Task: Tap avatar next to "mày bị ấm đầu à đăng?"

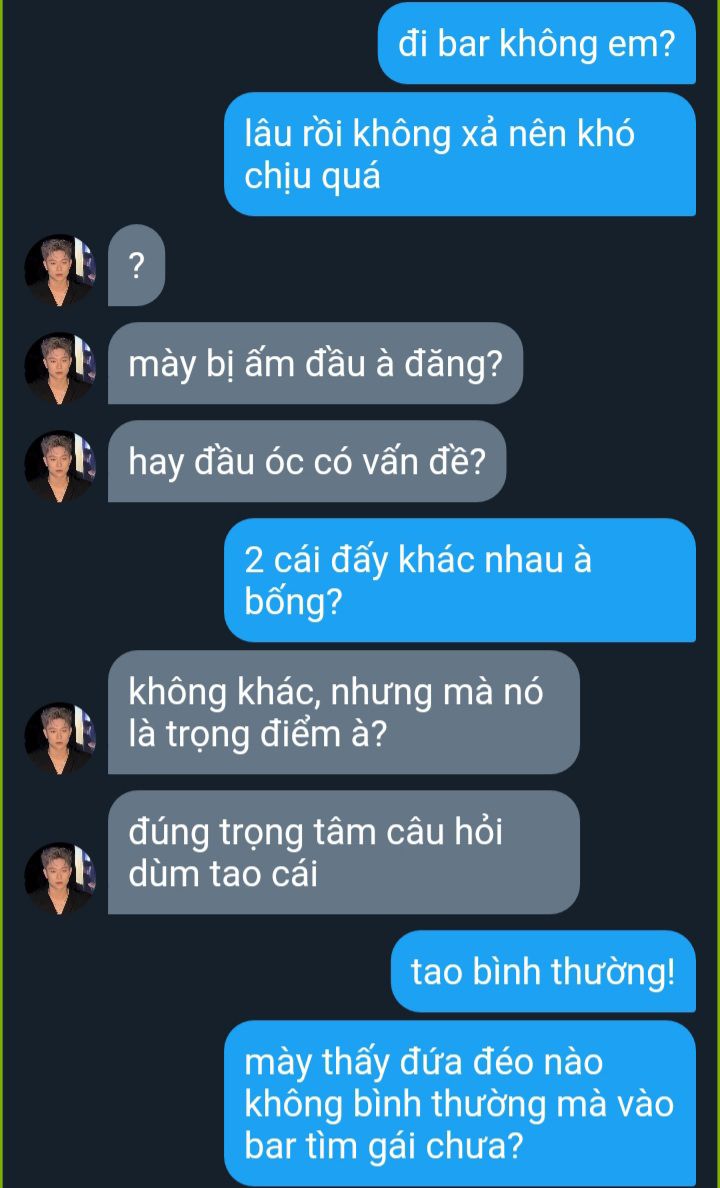Action: click(60, 368)
